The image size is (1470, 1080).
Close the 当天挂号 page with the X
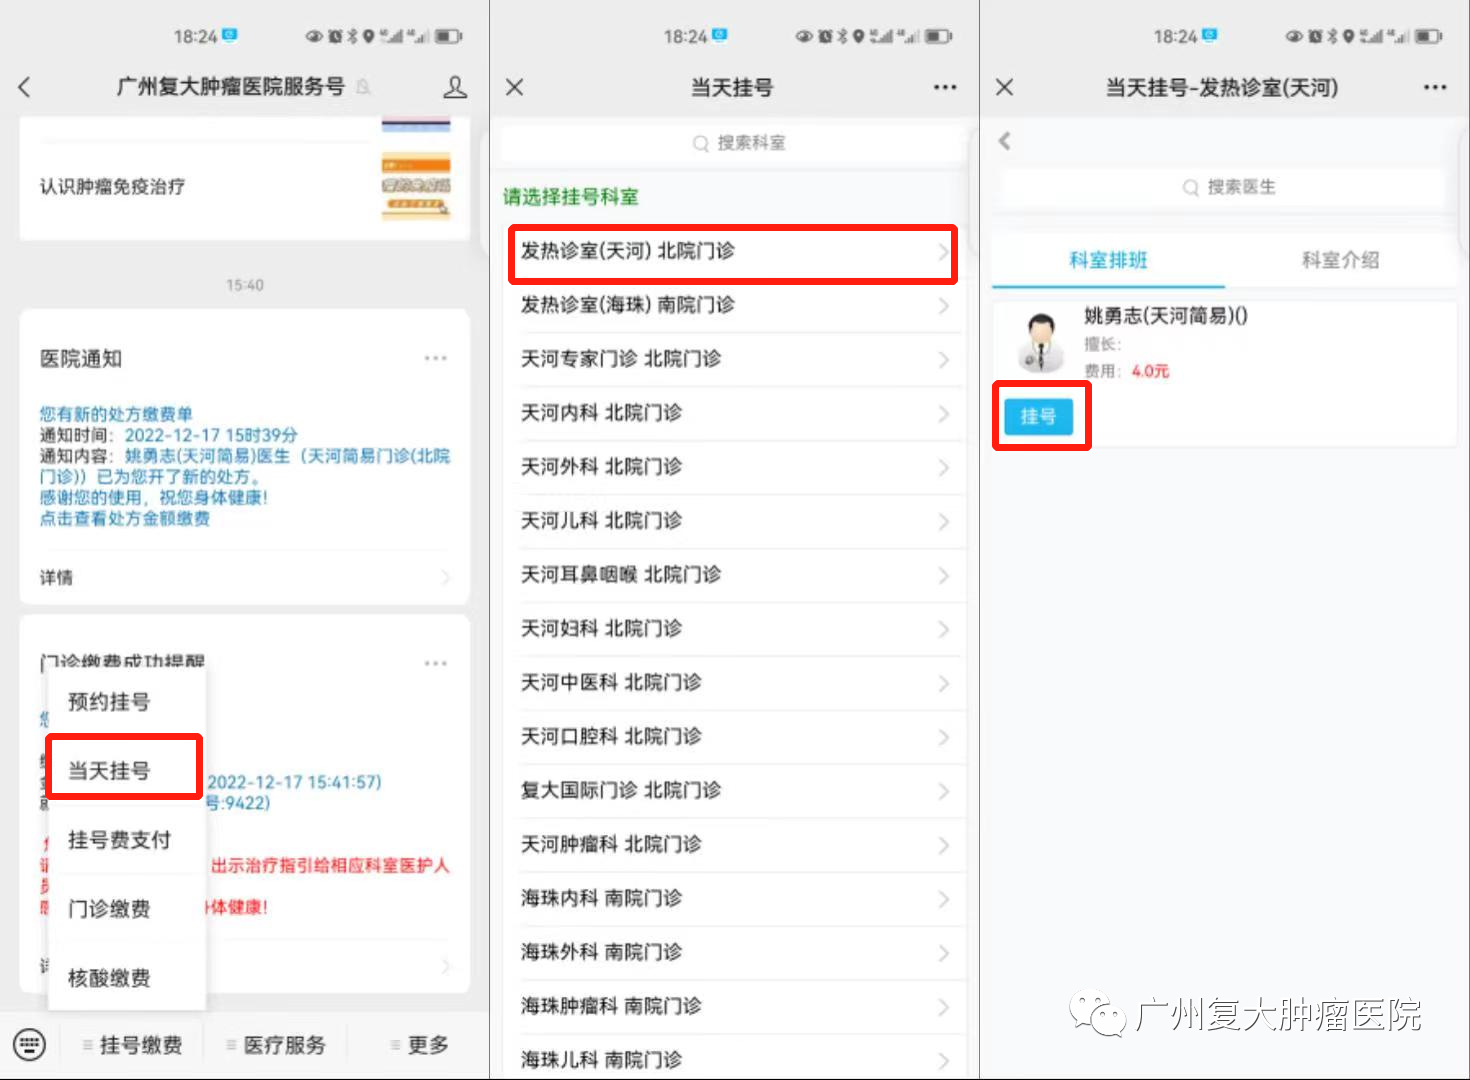pos(515,87)
